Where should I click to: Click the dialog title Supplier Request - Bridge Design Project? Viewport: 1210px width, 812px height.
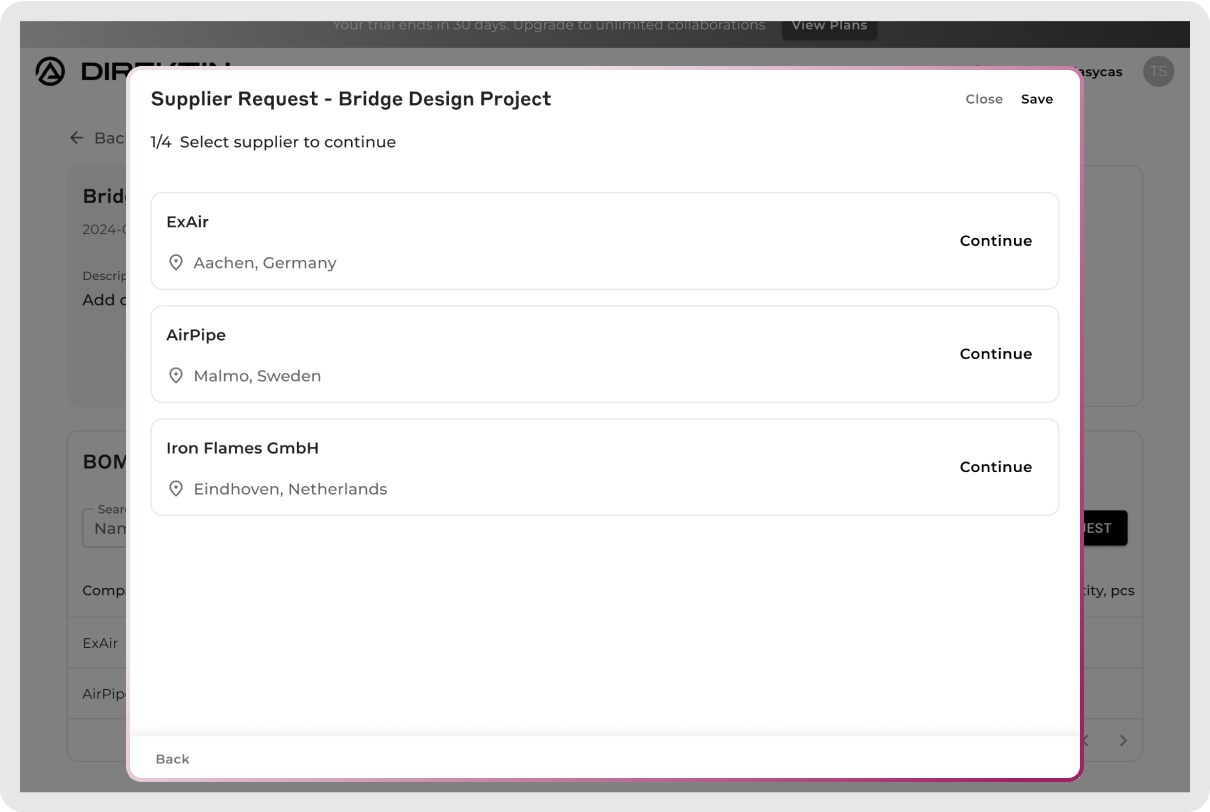click(x=351, y=99)
